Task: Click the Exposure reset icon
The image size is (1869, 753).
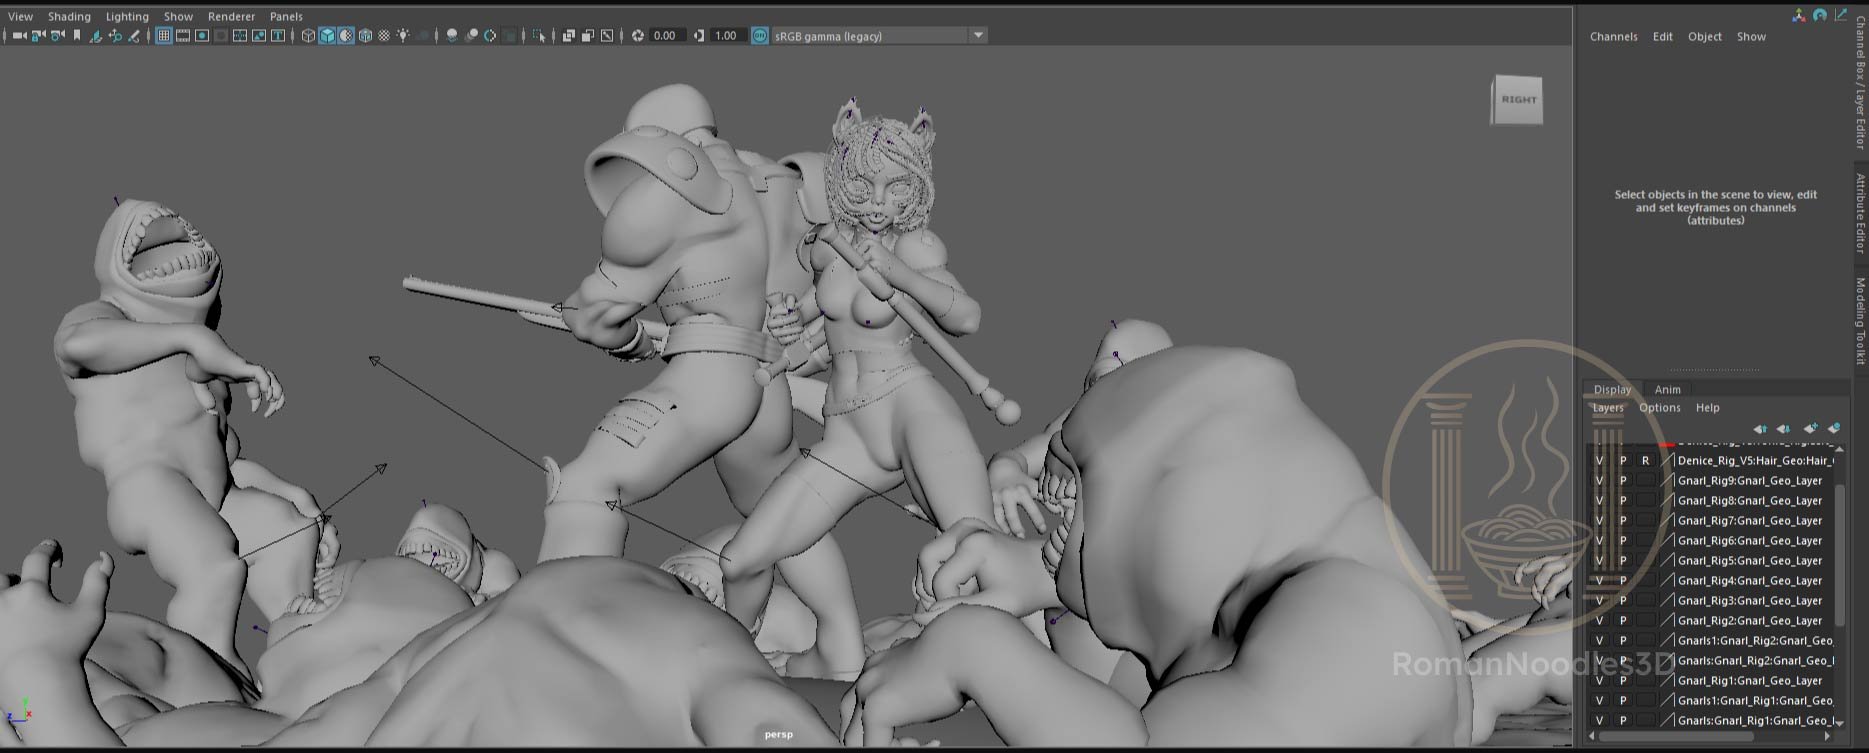Action: point(638,35)
